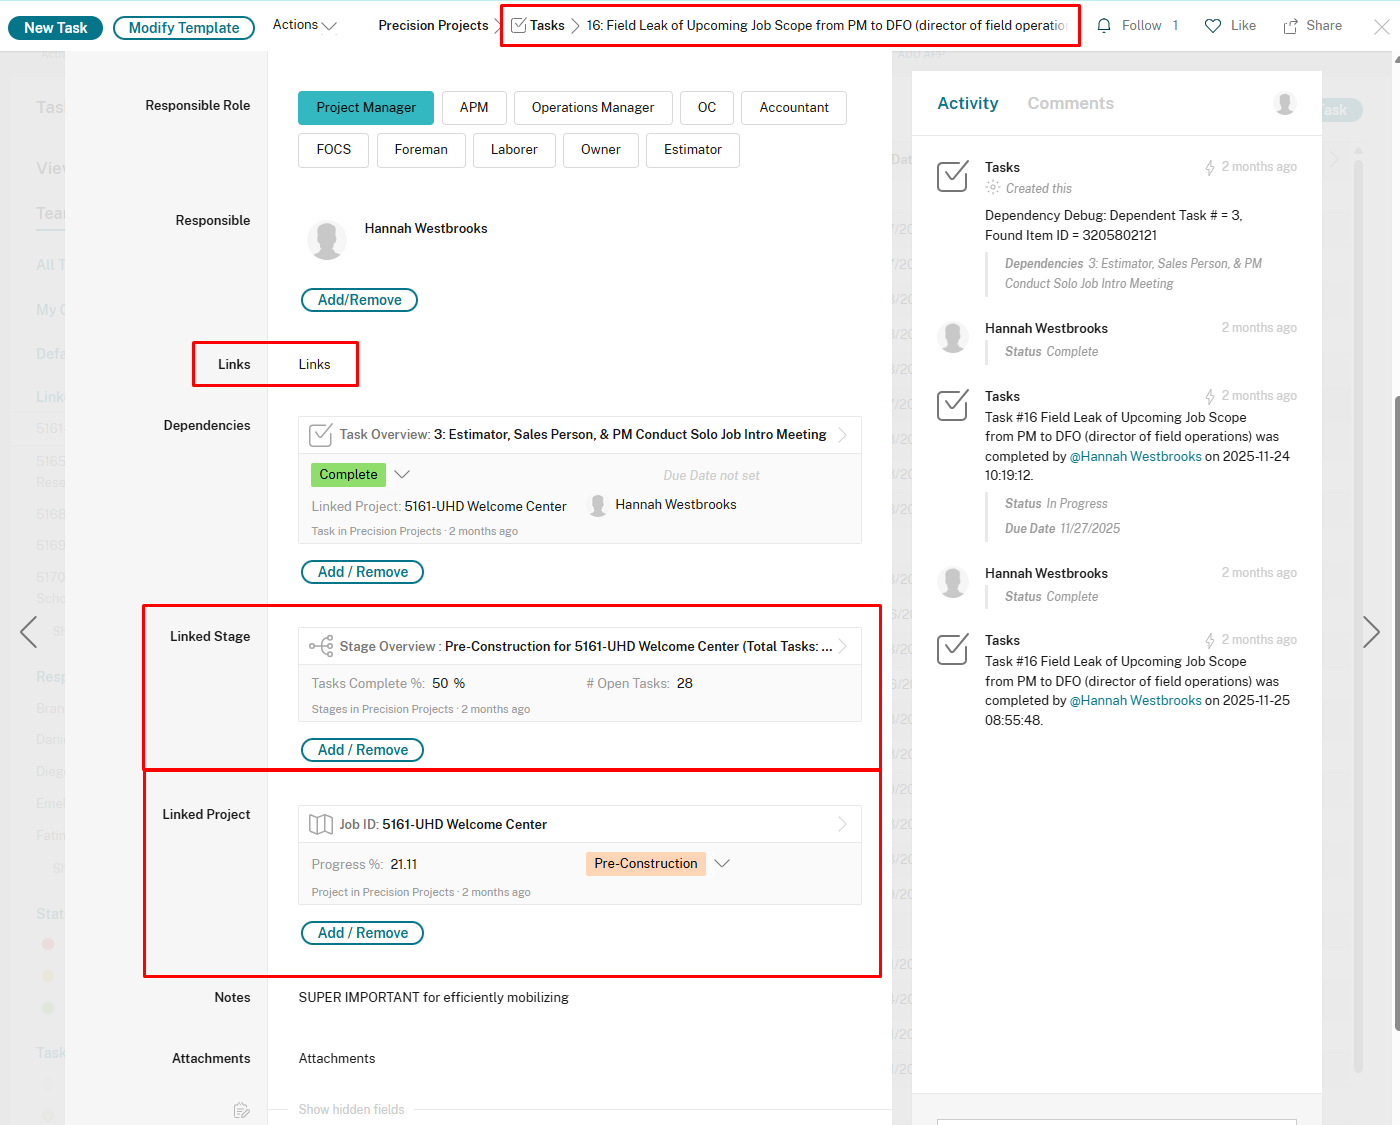This screenshot has width=1400, height=1125.
Task: Click the Tasks checkmark icon in Activity feed
Action: click(952, 176)
